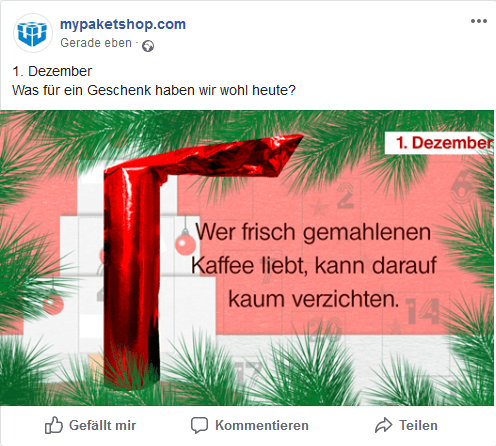Viewport: 496px width, 446px height.
Task: Click the 'Kommentieren' label
Action: [x=262, y=426]
